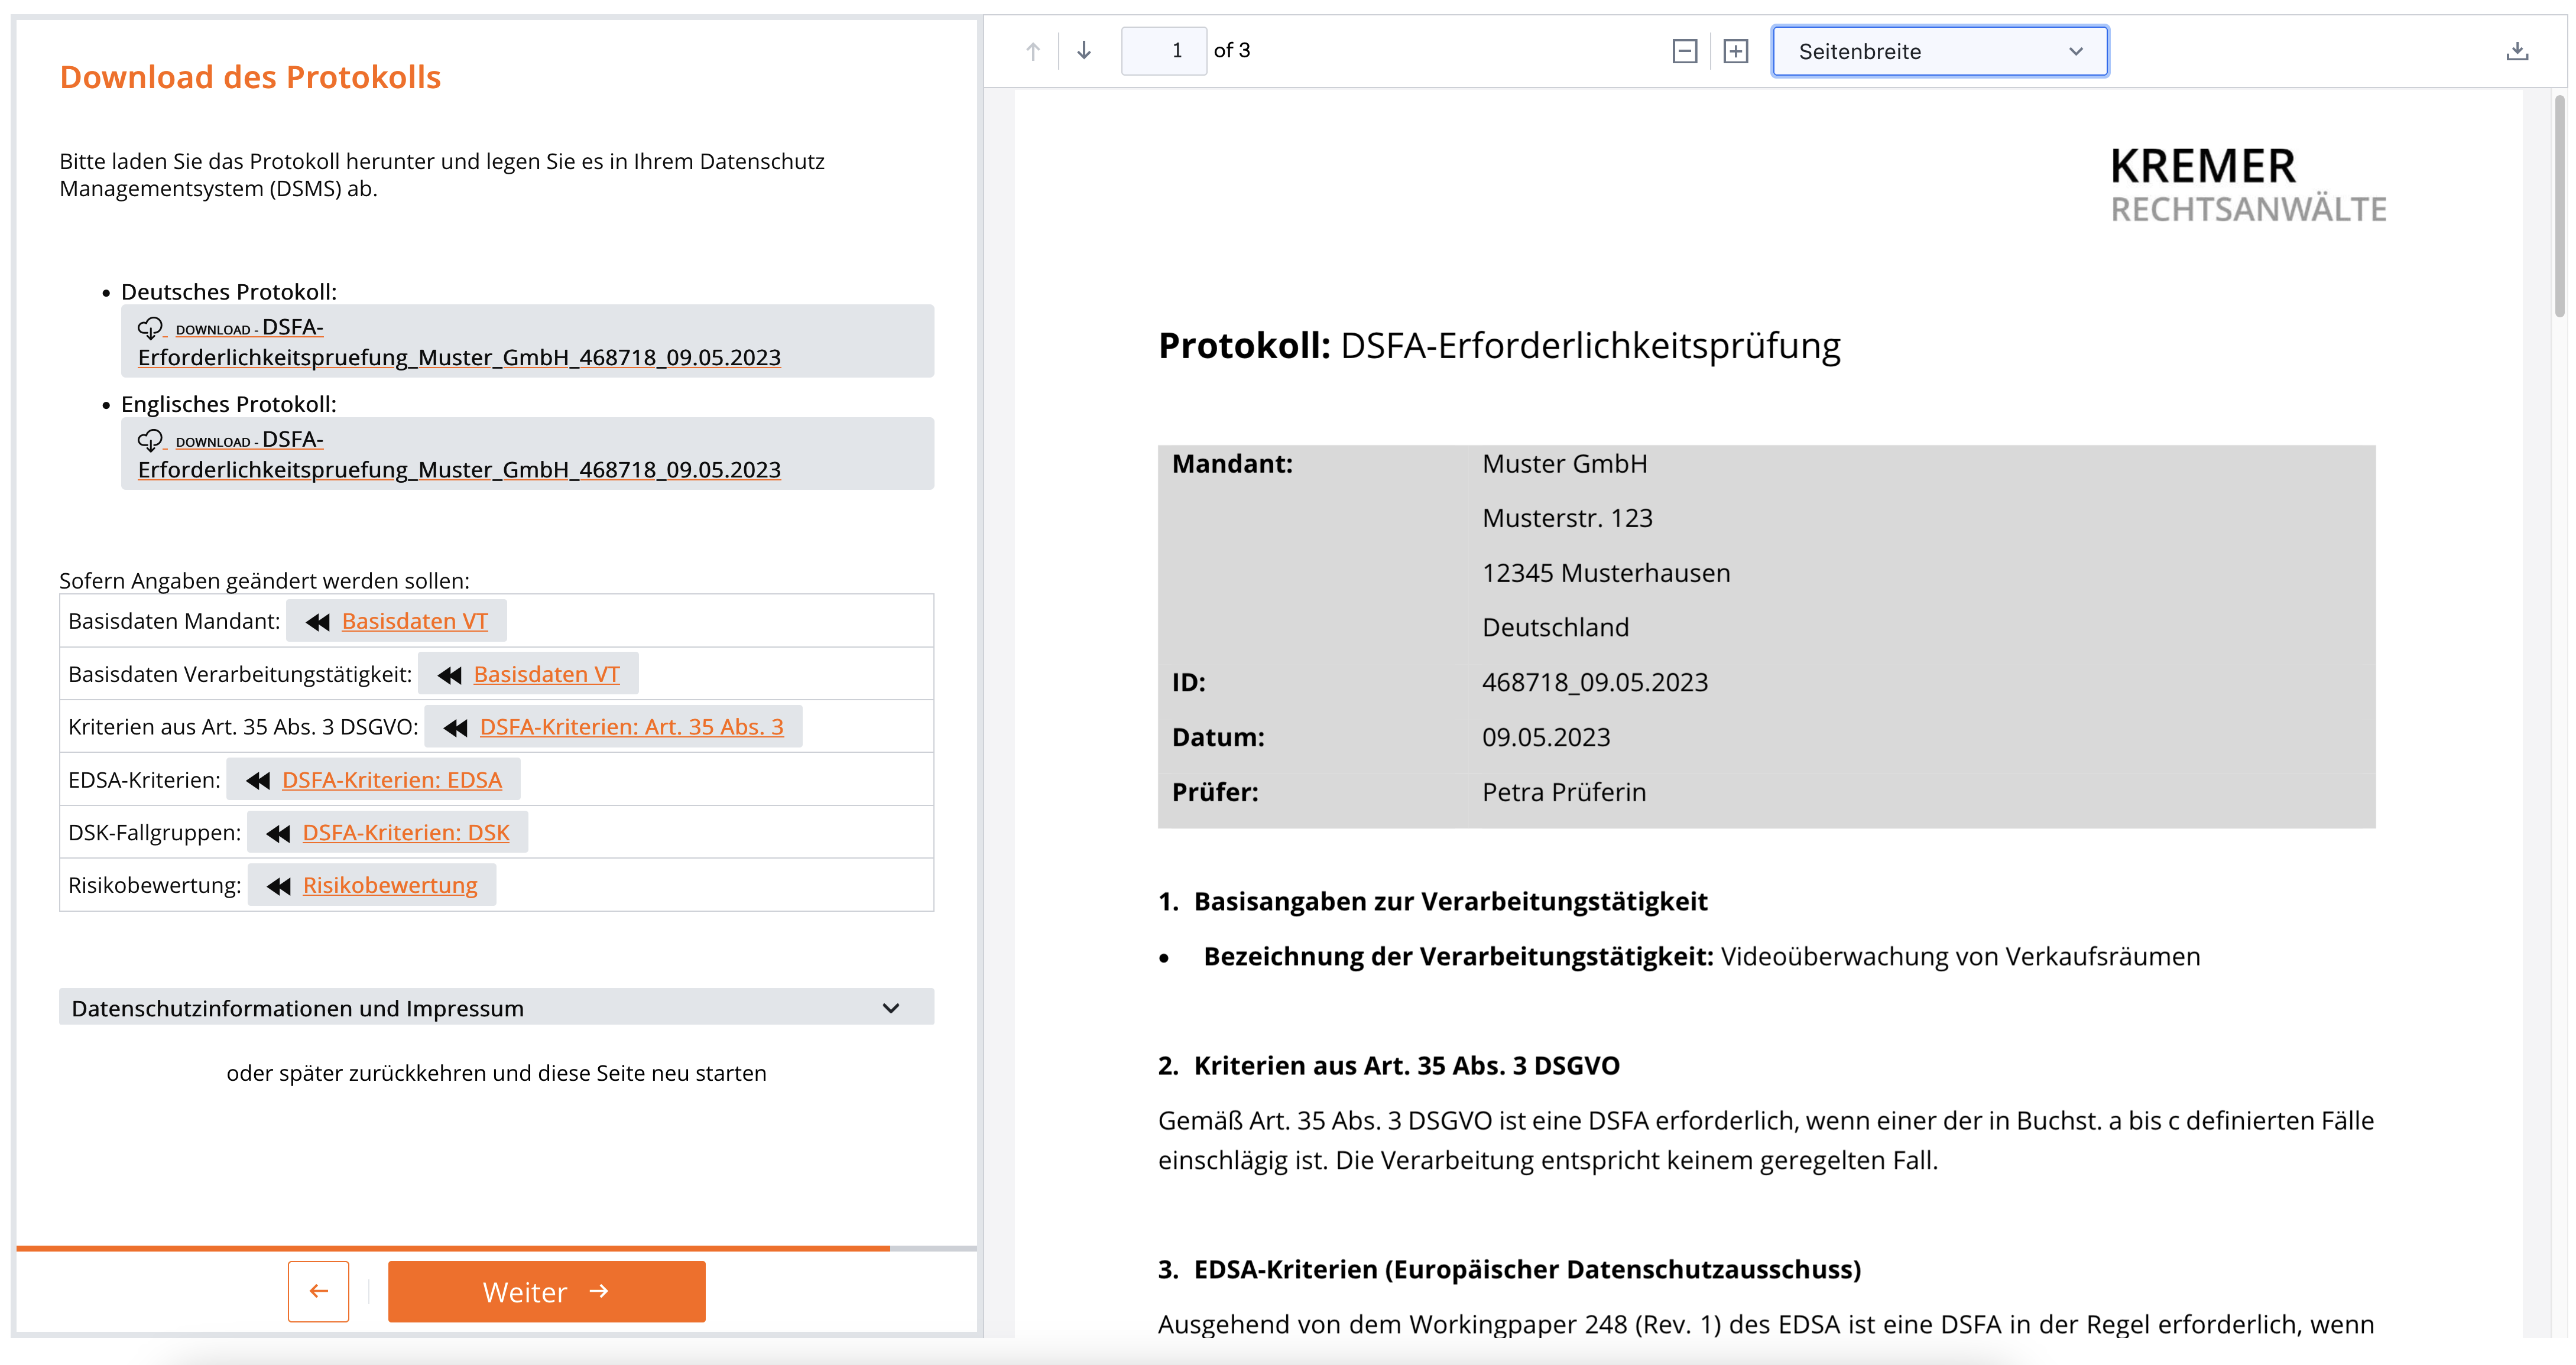Viewport: 2576px width, 1365px height.
Task: Click the PDF page number input field
Action: click(1164, 51)
